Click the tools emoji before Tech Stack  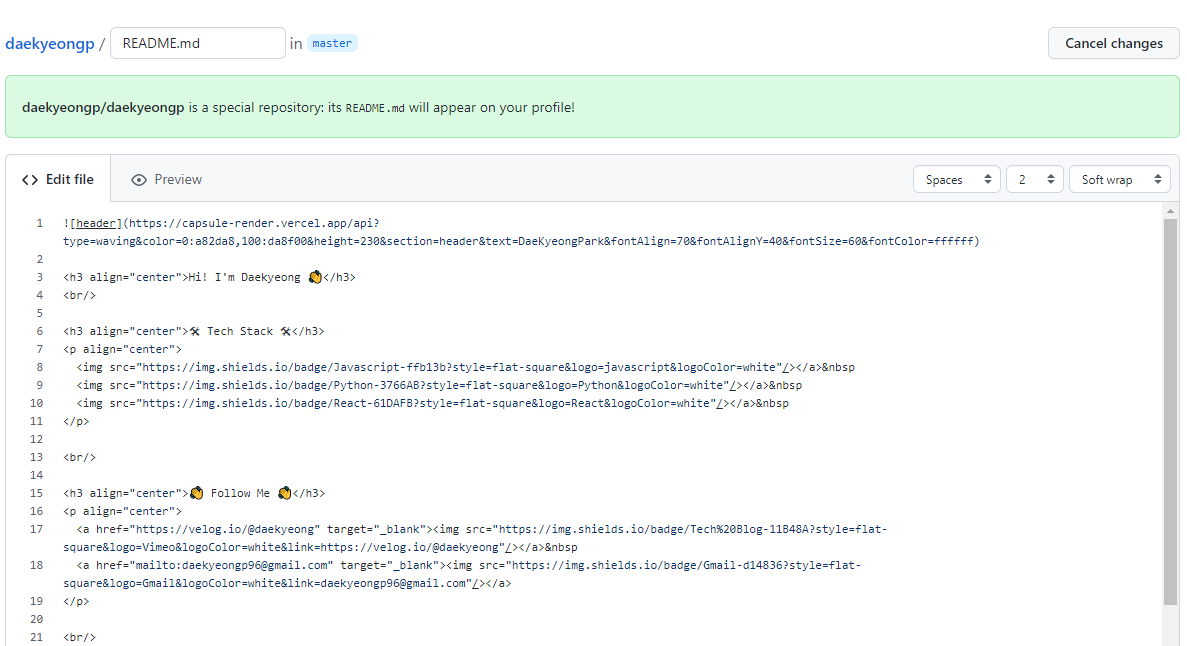(195, 331)
